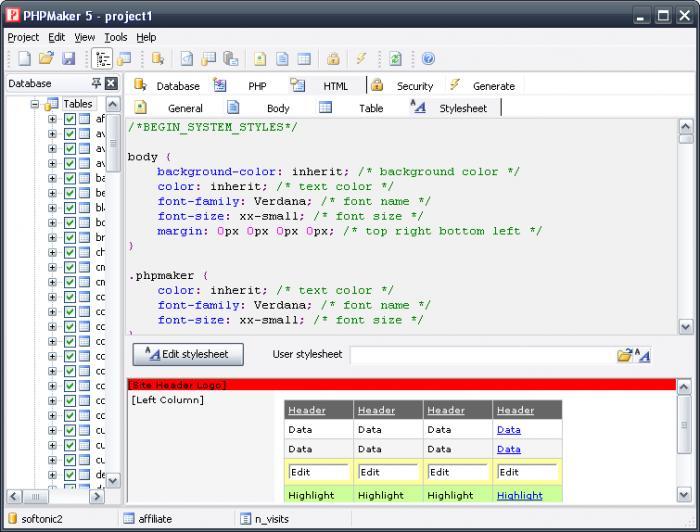The image size is (700, 532).
Task: Click the second 'Data' link in preview
Action: (508, 449)
